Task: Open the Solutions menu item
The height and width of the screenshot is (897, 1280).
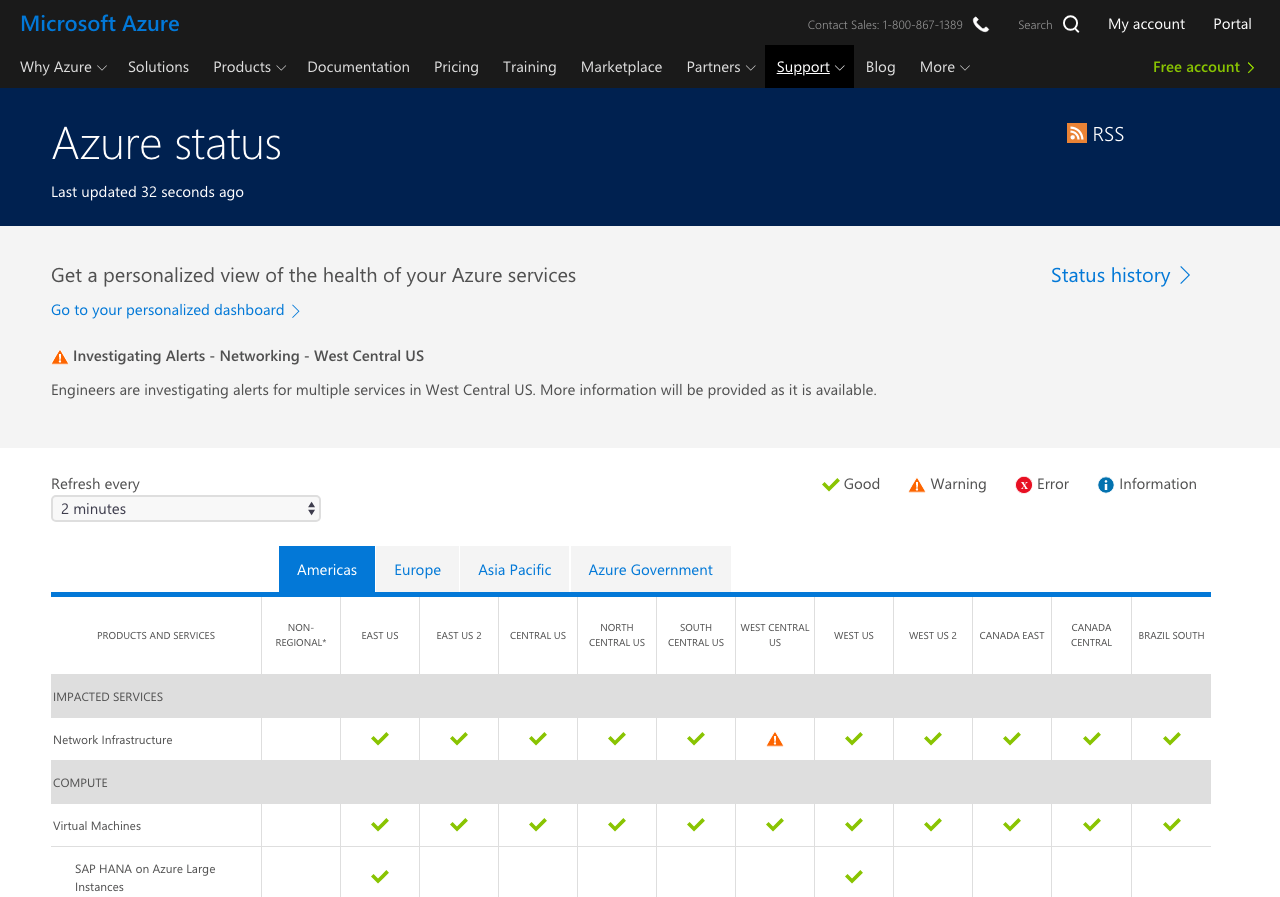Action: [158, 67]
